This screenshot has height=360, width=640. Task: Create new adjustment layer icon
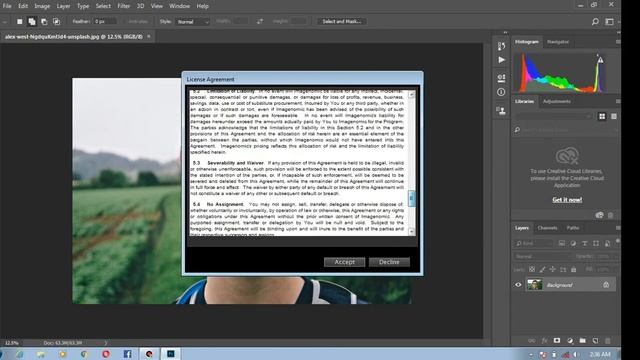click(x=570, y=340)
